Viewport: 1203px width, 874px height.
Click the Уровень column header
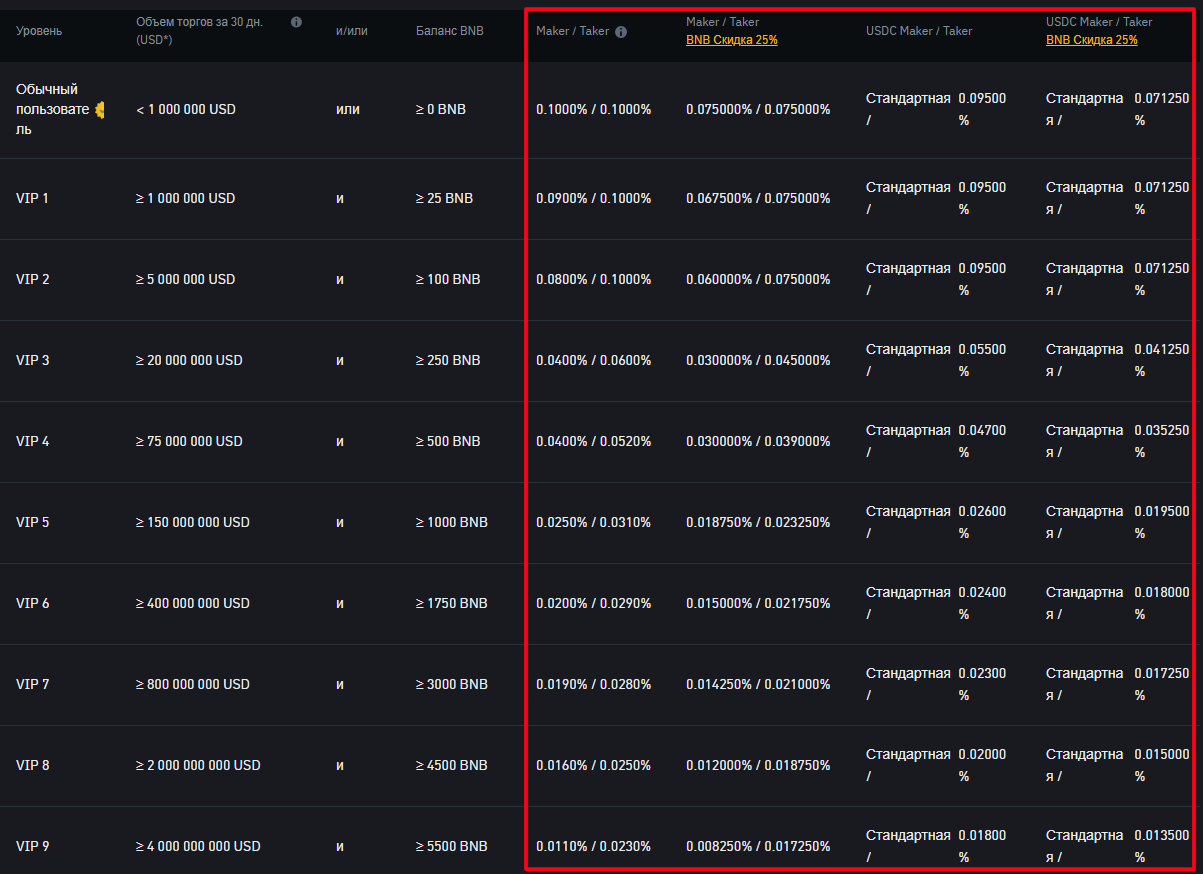tap(39, 31)
